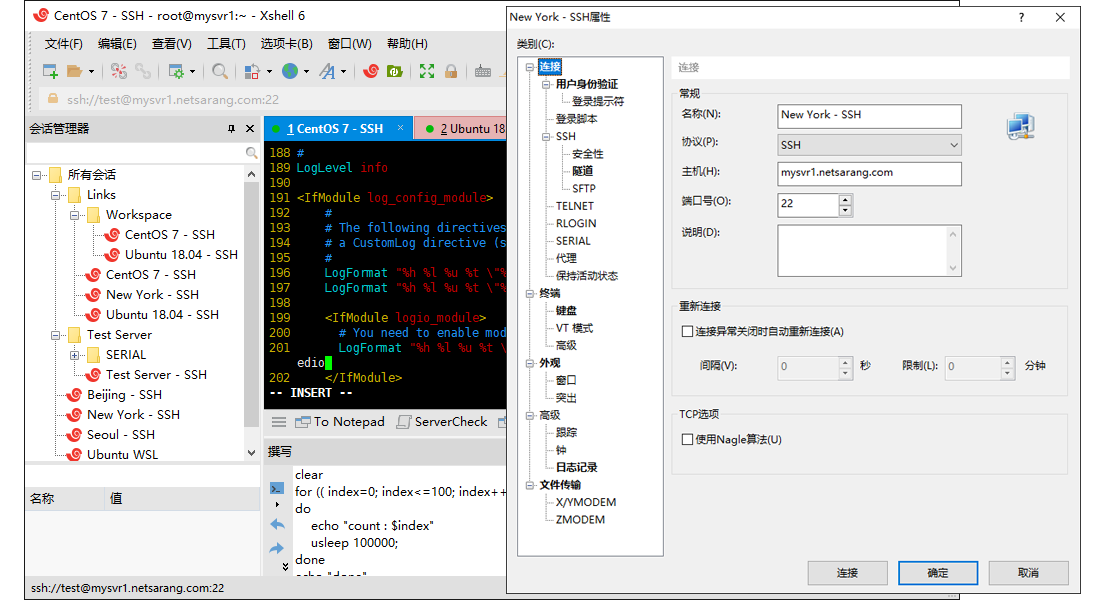
Task: Open font settings via the toolbar A icon
Action: [328, 70]
